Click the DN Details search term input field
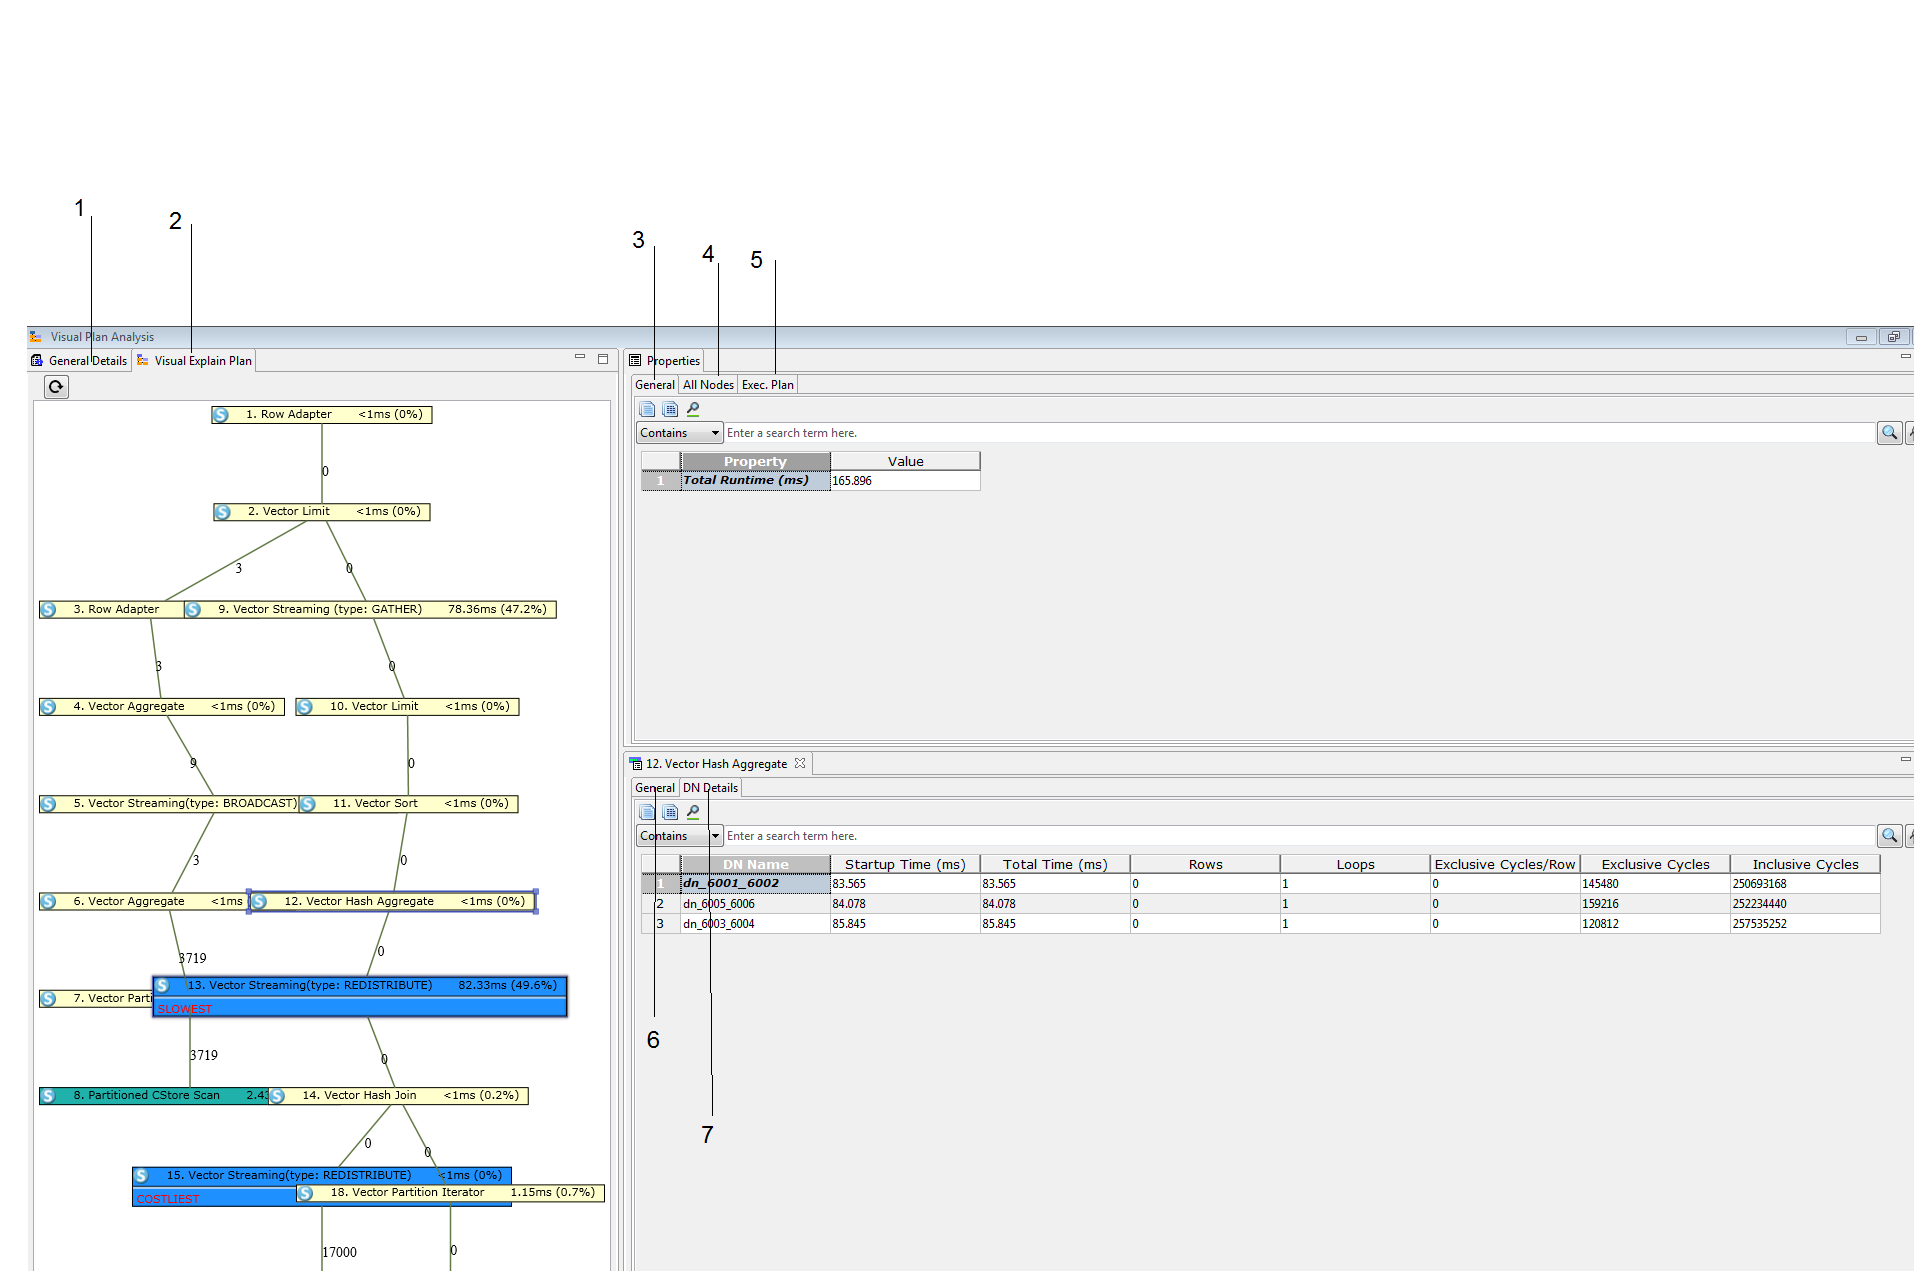This screenshot has height=1271, width=1914. [x=1299, y=836]
